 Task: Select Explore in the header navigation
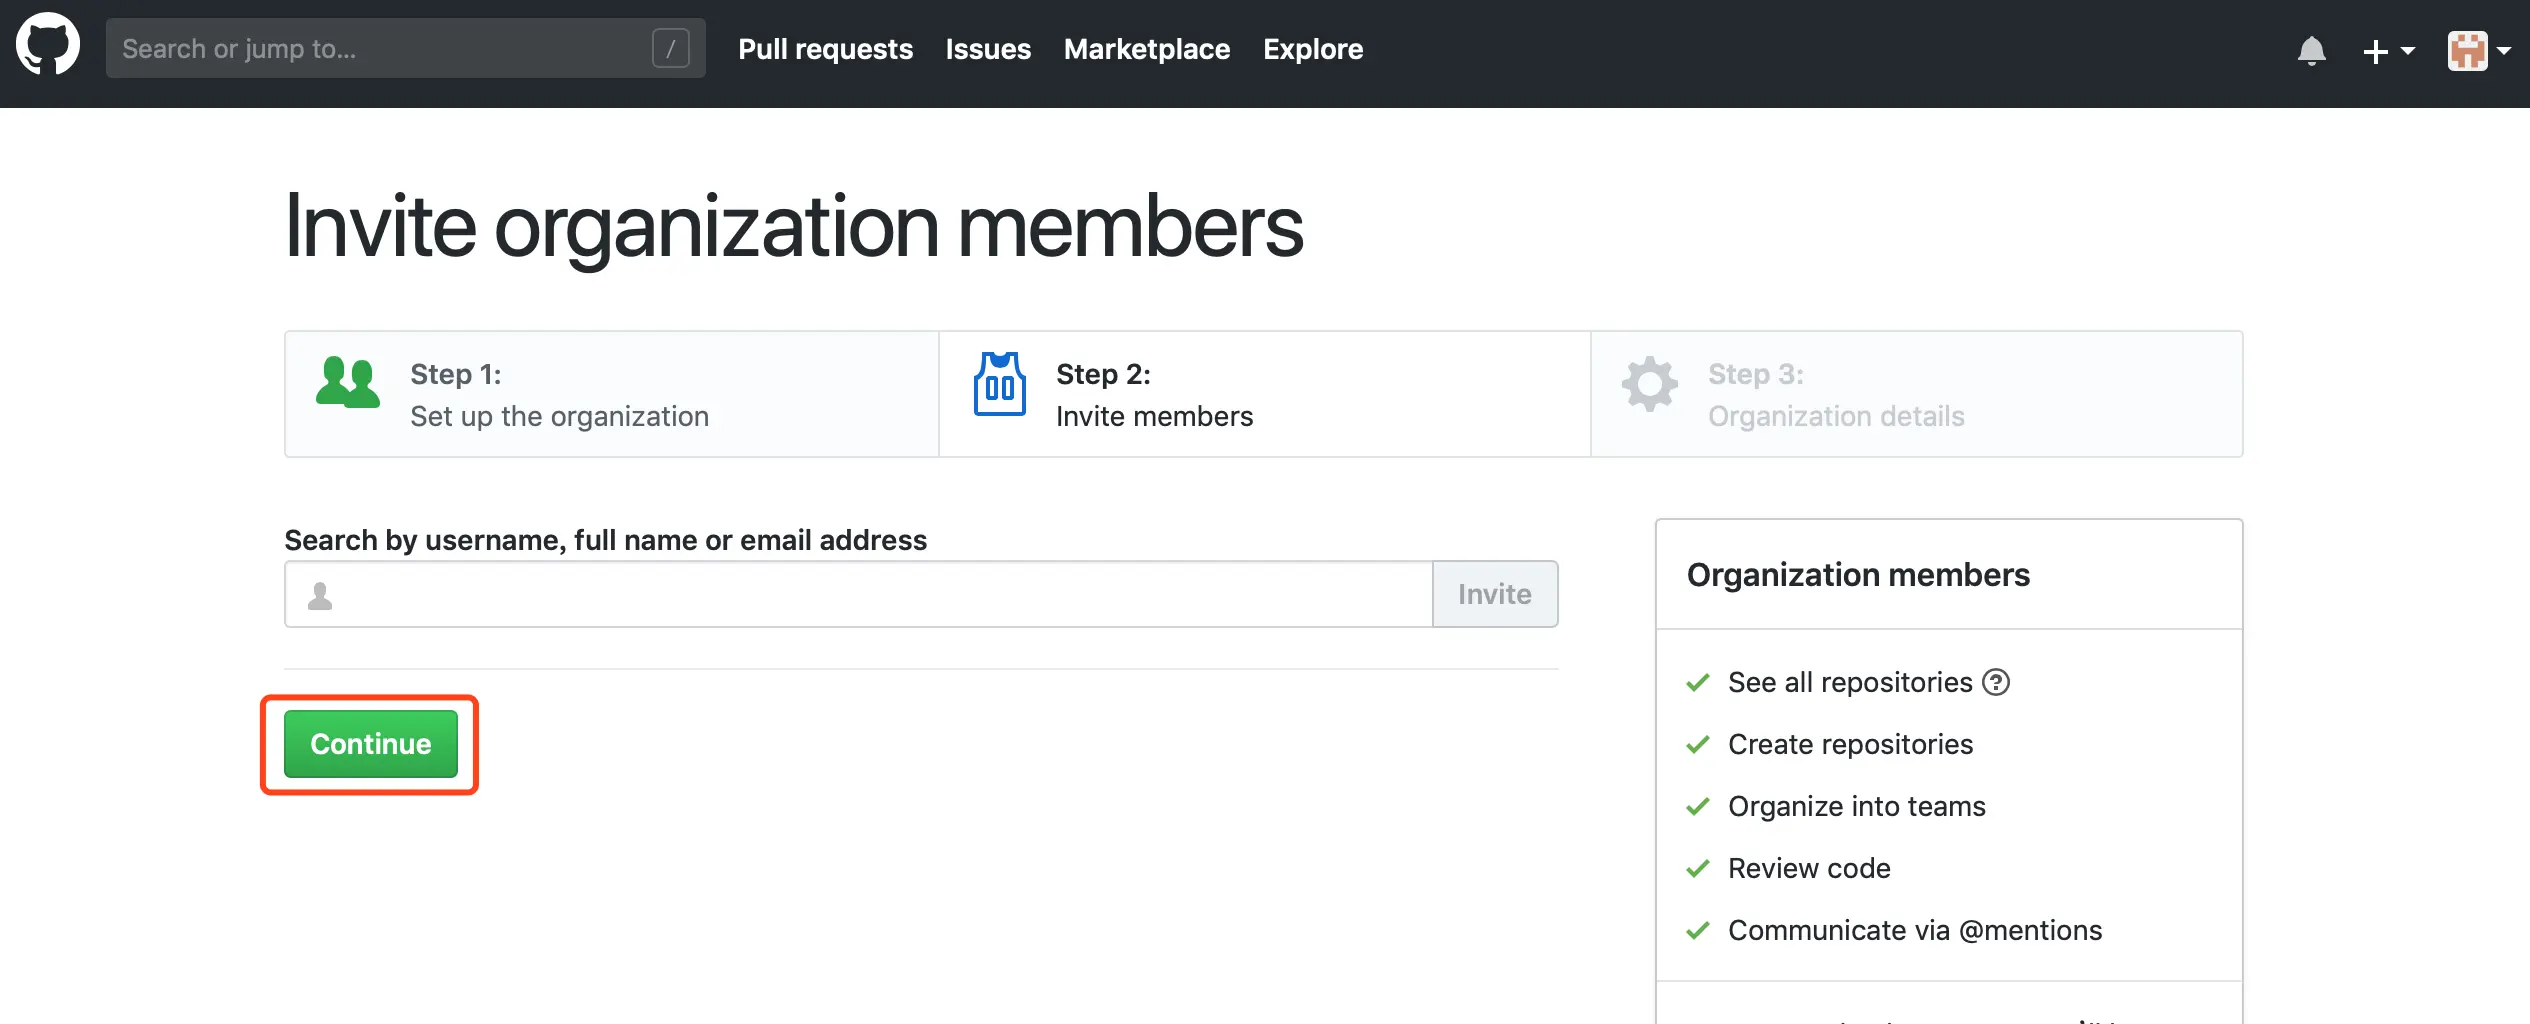tap(1312, 49)
